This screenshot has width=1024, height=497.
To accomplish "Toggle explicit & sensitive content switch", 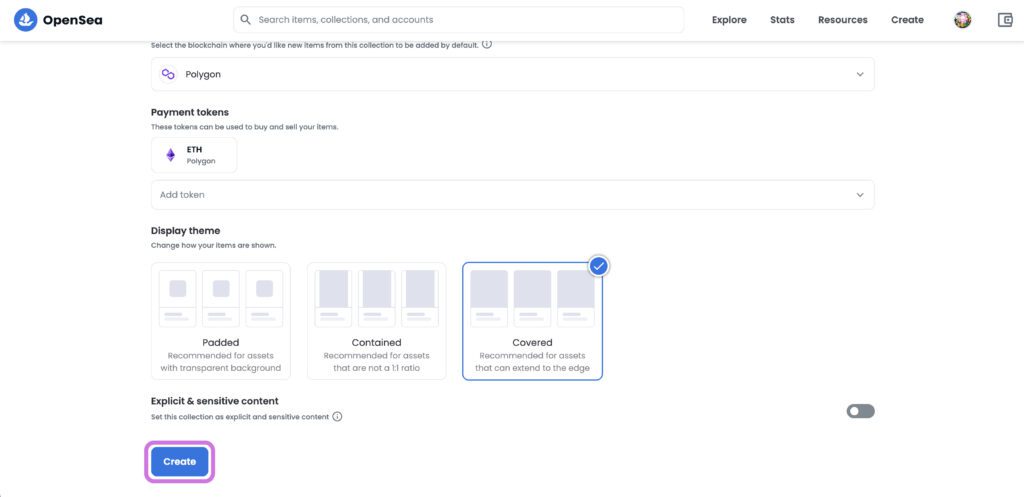I will tap(860, 411).
